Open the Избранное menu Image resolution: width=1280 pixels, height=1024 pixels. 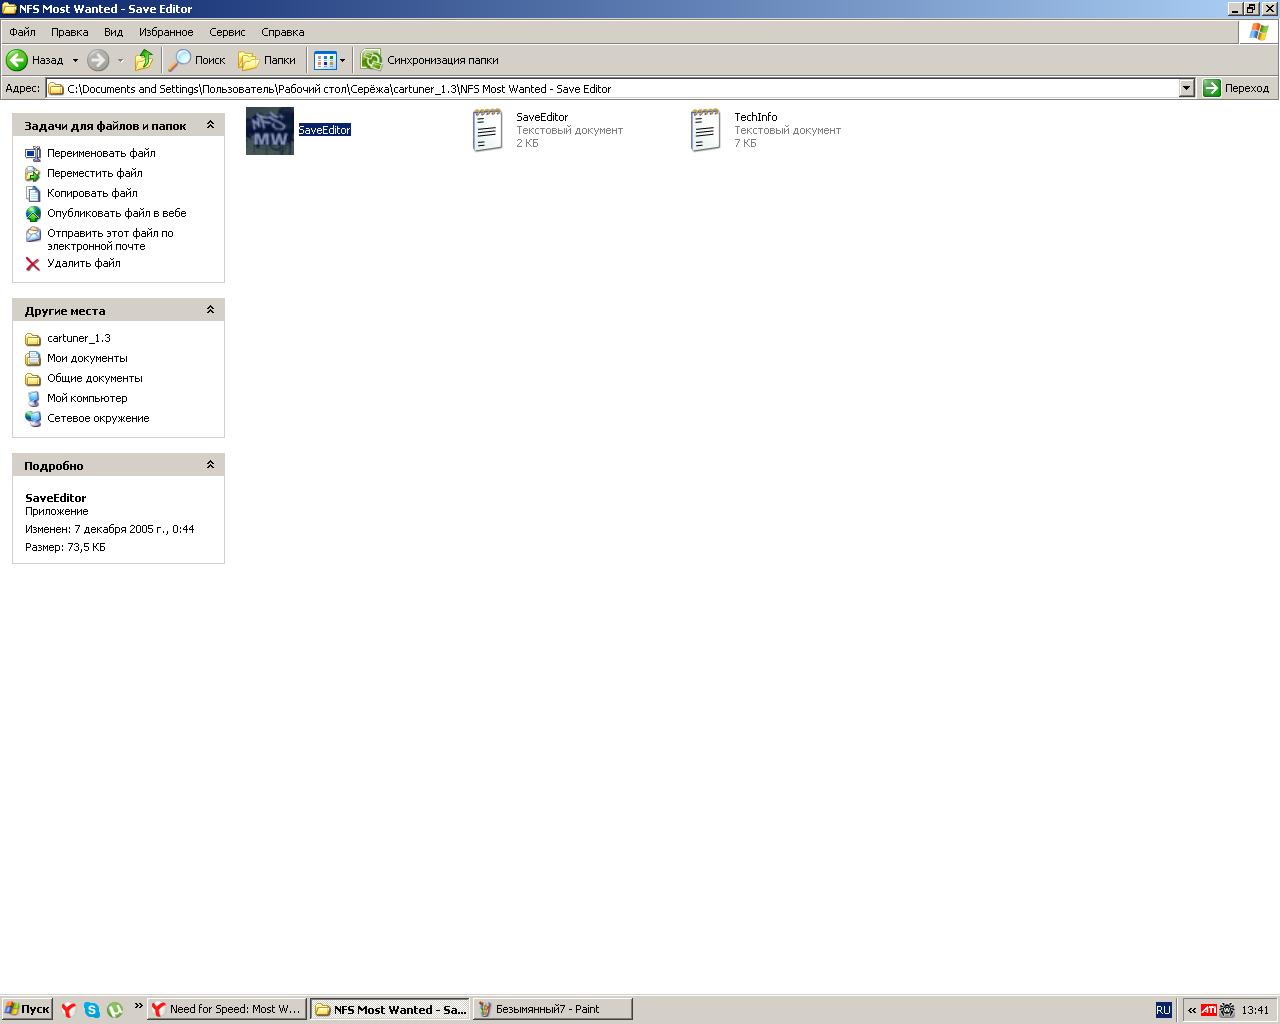166,32
